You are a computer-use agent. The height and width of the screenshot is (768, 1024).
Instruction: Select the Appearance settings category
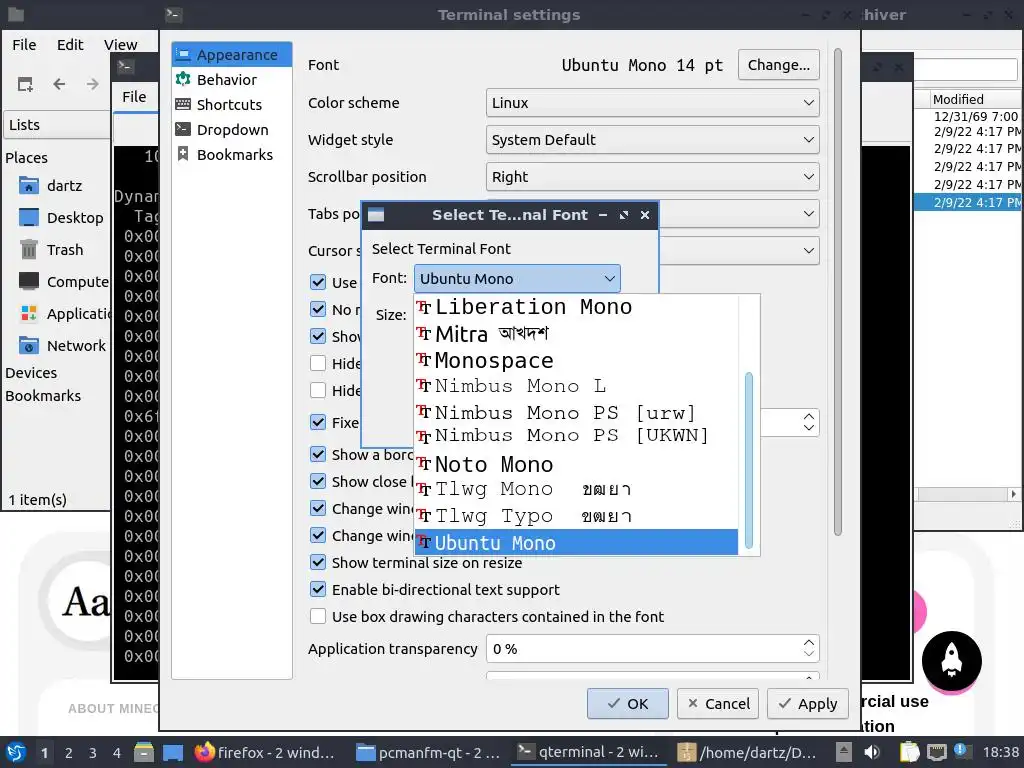coord(232,55)
